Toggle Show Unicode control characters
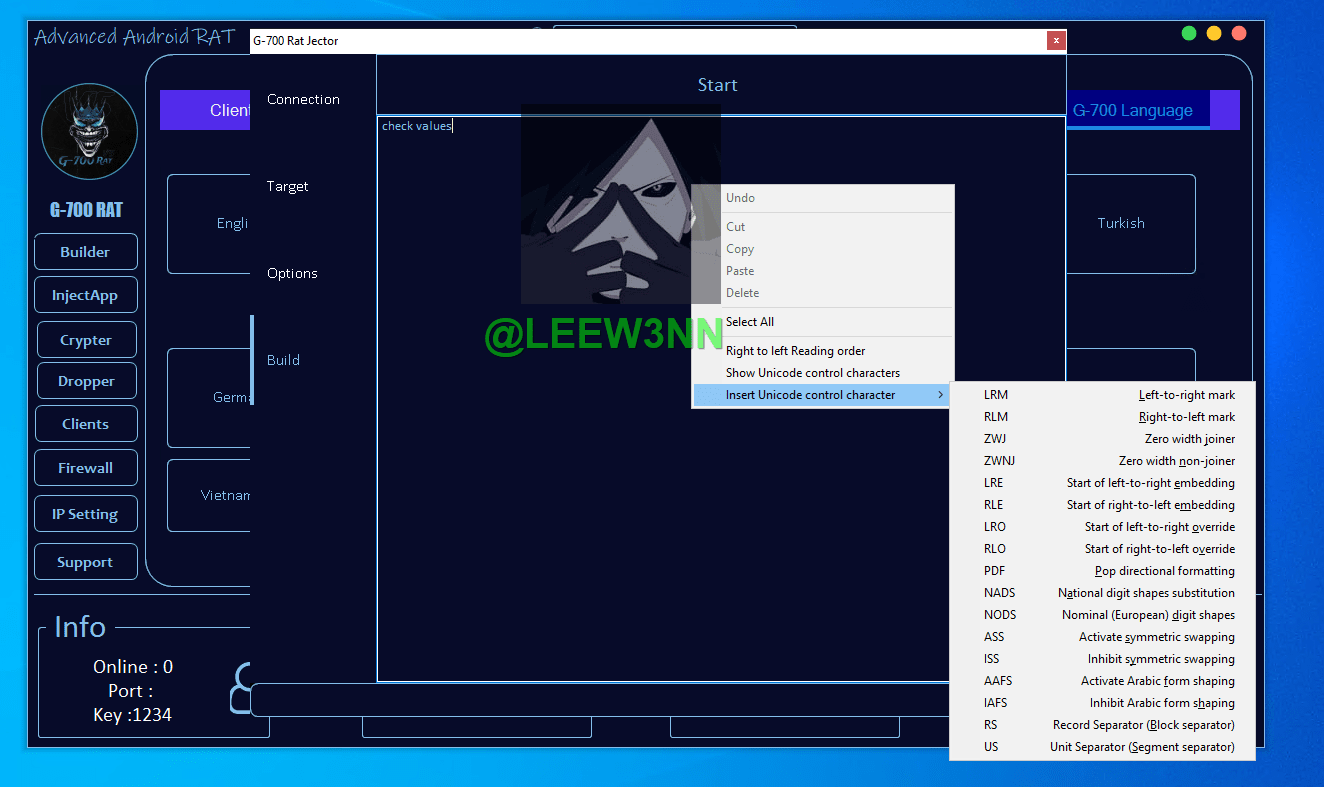This screenshot has height=787, width=1324. click(812, 373)
